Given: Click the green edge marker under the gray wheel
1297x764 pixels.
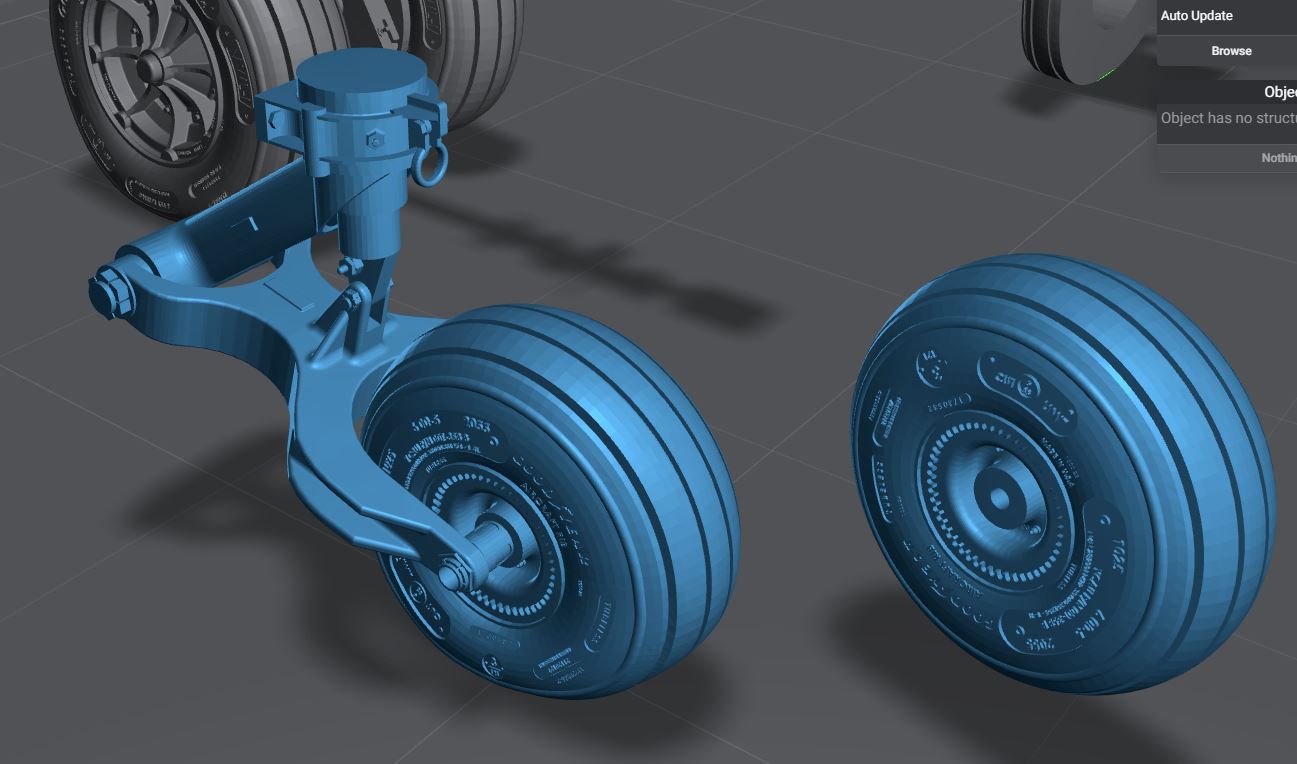Looking at the screenshot, I should click(x=1105, y=75).
